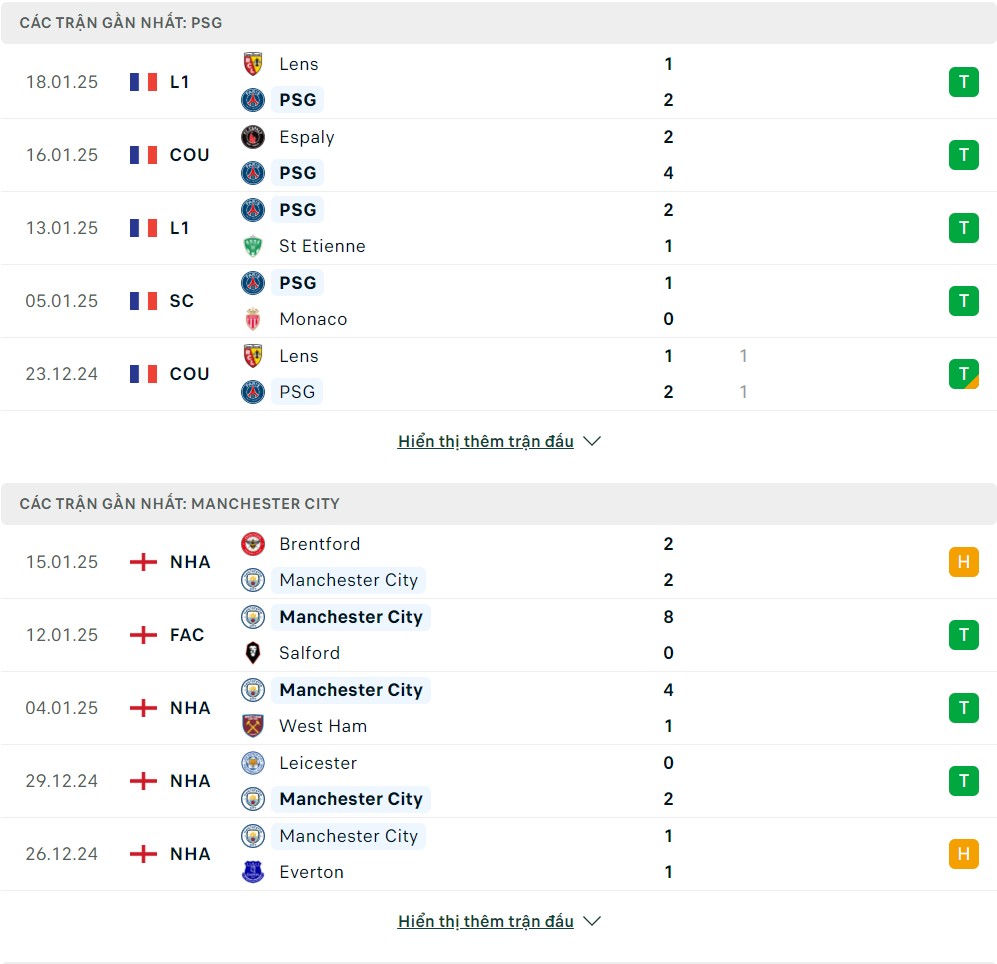This screenshot has width=997, height=964.
Task: Click green T badge for Salford match
Action: (963, 635)
